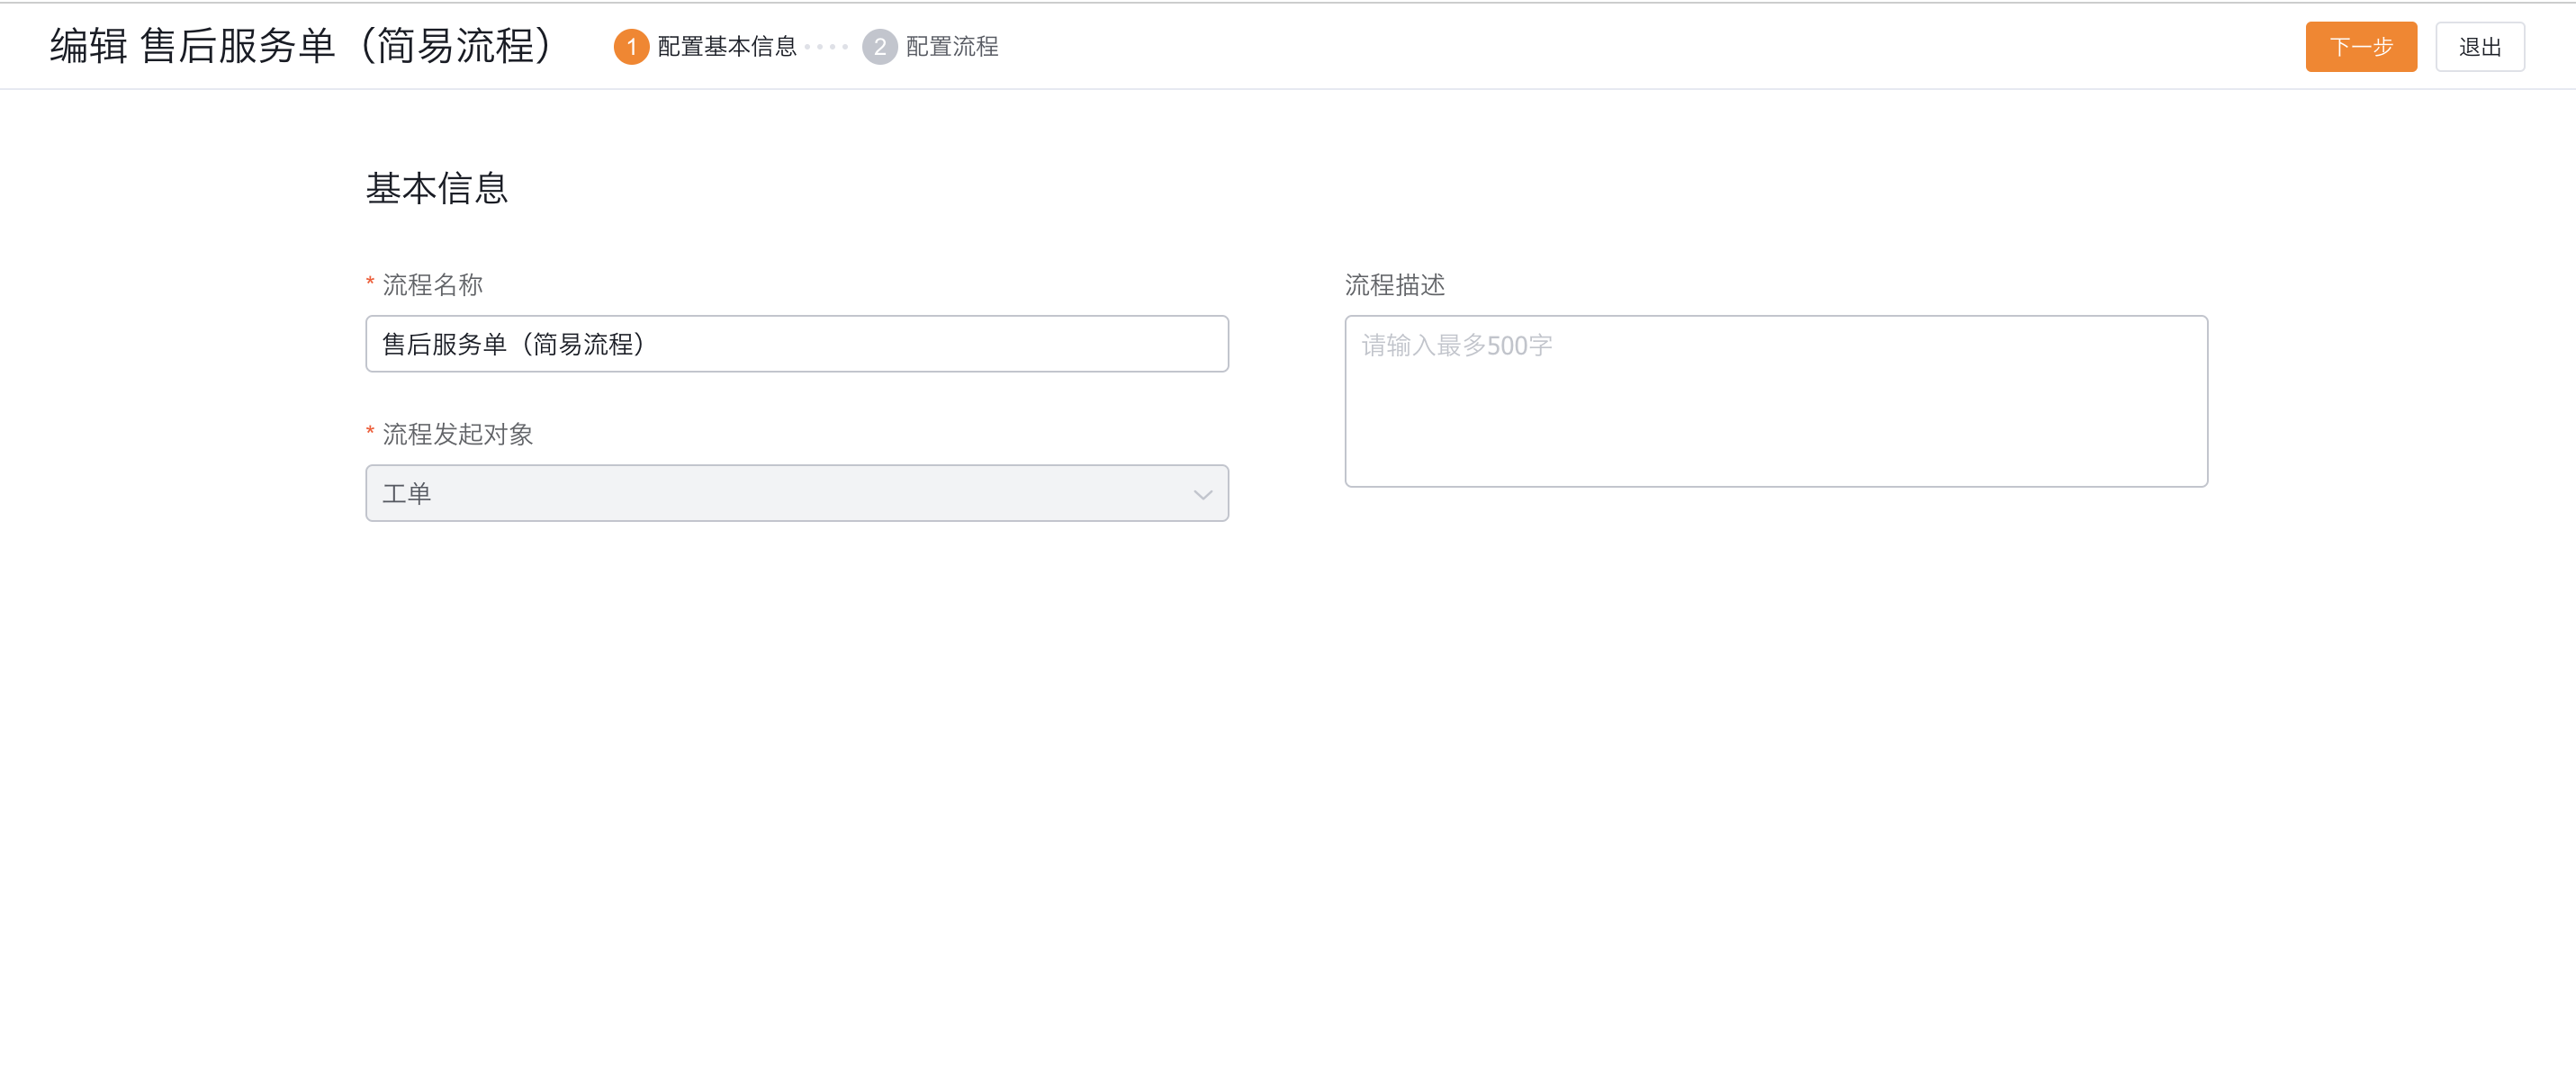This screenshot has width=2576, height=1069.
Task: Focus the 流程名称 input field
Action: [797, 344]
